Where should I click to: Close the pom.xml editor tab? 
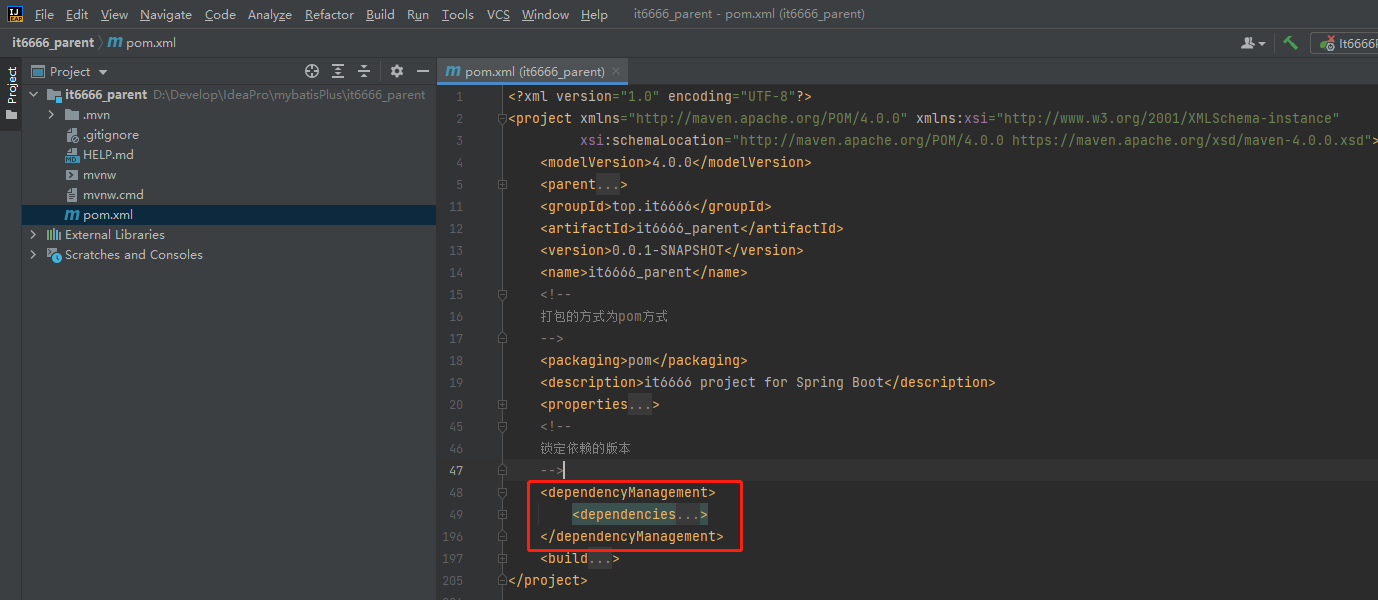coord(617,71)
